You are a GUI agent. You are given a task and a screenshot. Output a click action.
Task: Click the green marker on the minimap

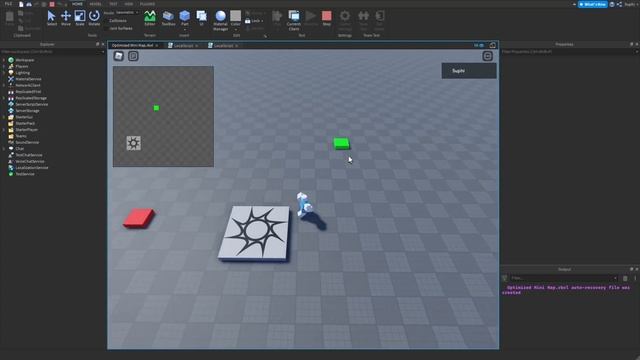point(156,108)
